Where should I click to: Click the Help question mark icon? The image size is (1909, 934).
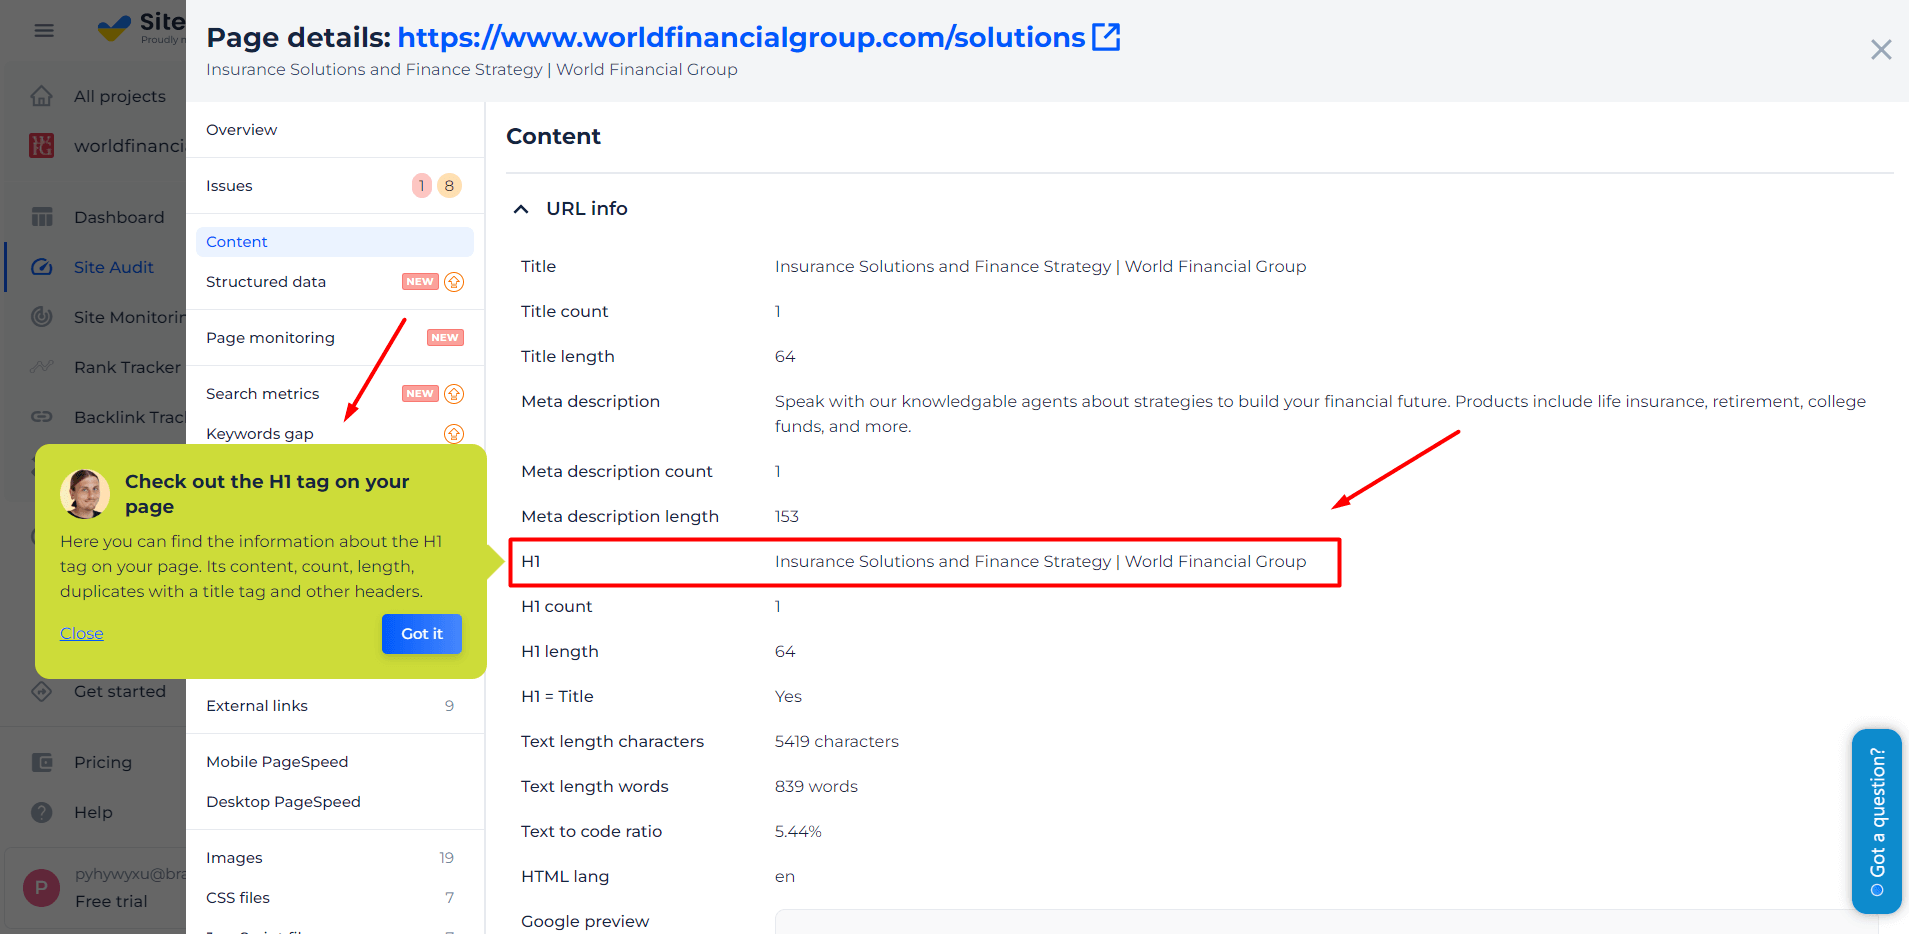point(41,812)
